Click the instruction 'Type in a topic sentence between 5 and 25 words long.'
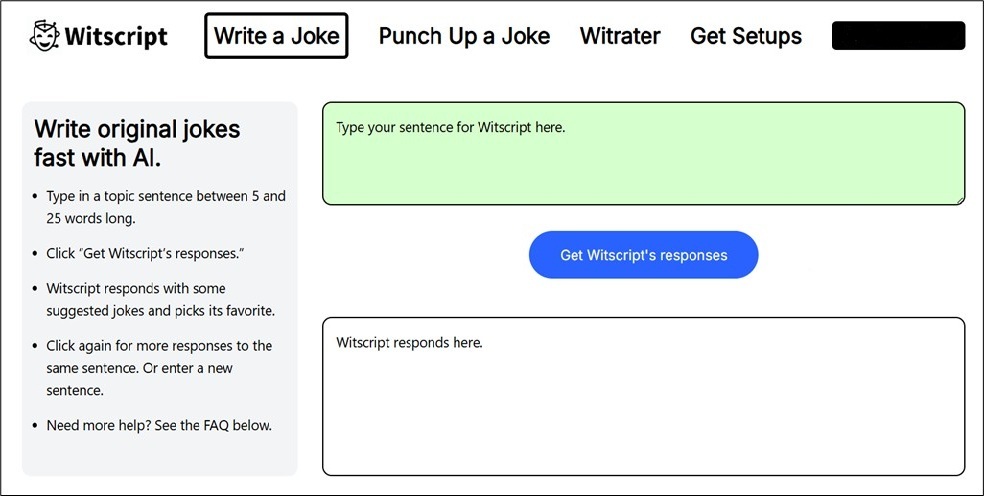985x497 pixels. point(166,207)
